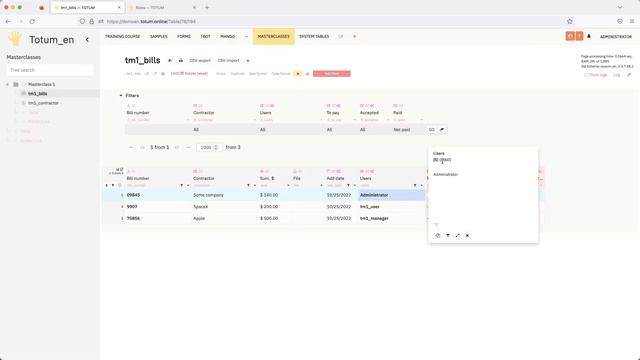
Task: Open the FORMS menu
Action: [x=184, y=36]
